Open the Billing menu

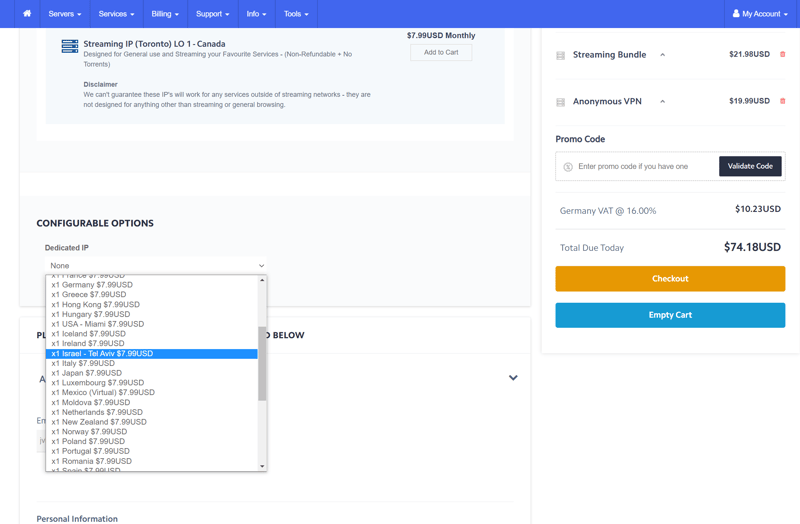point(165,14)
